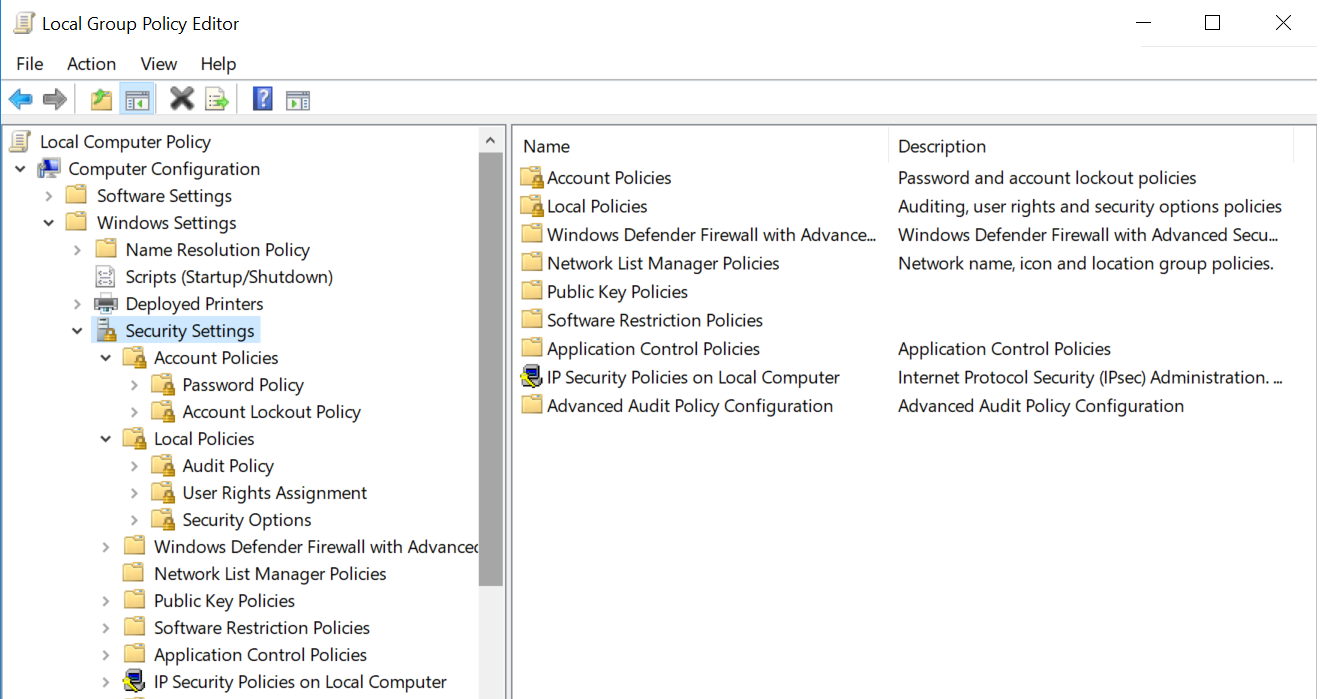Toggle the Show/Hide Action Pane icon

298,99
